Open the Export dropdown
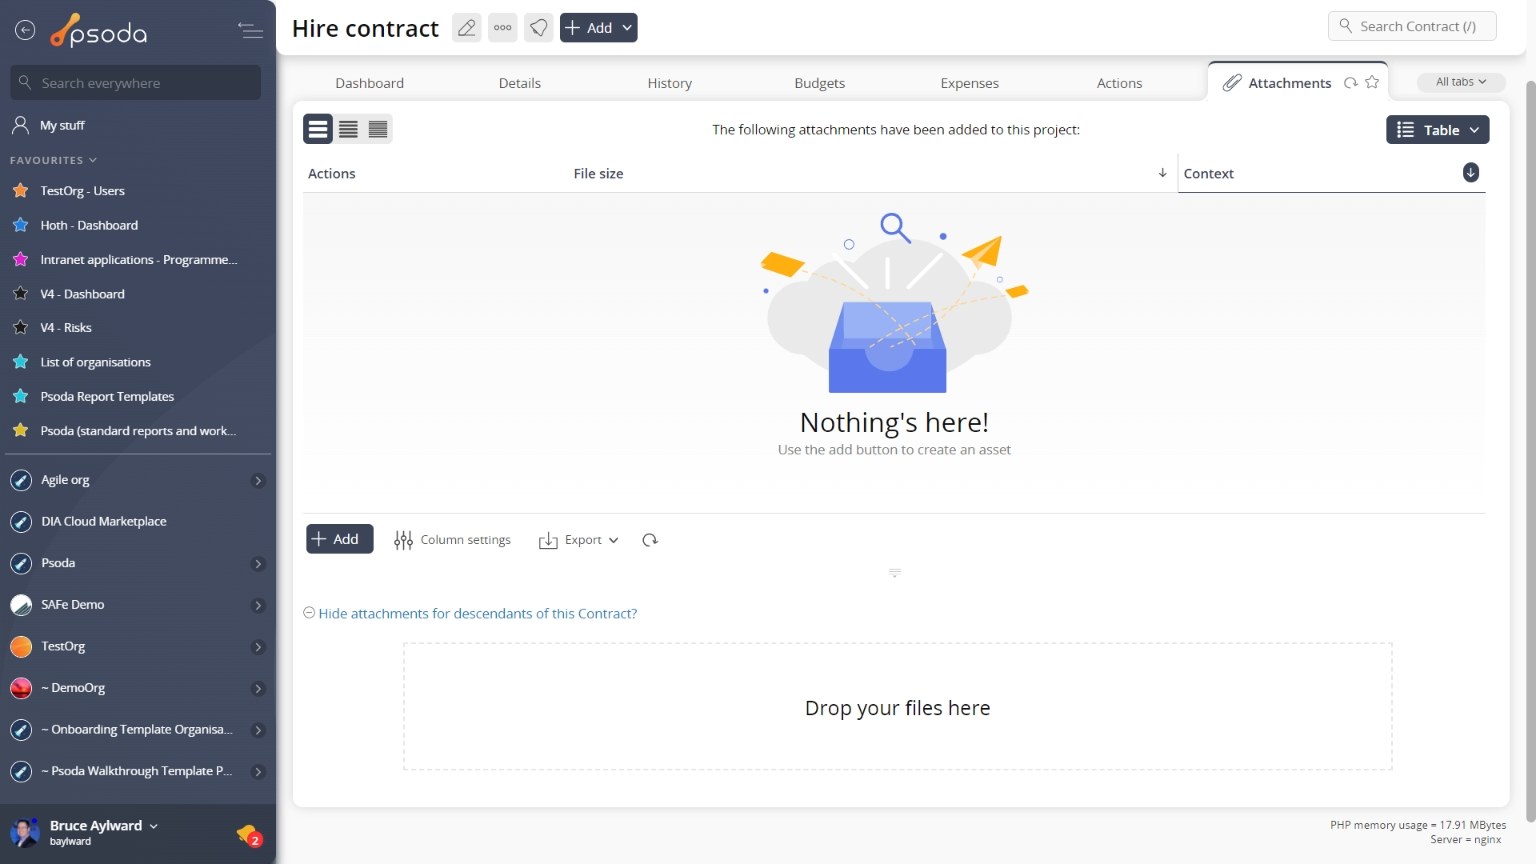Image resolution: width=1536 pixels, height=864 pixels. click(x=579, y=540)
